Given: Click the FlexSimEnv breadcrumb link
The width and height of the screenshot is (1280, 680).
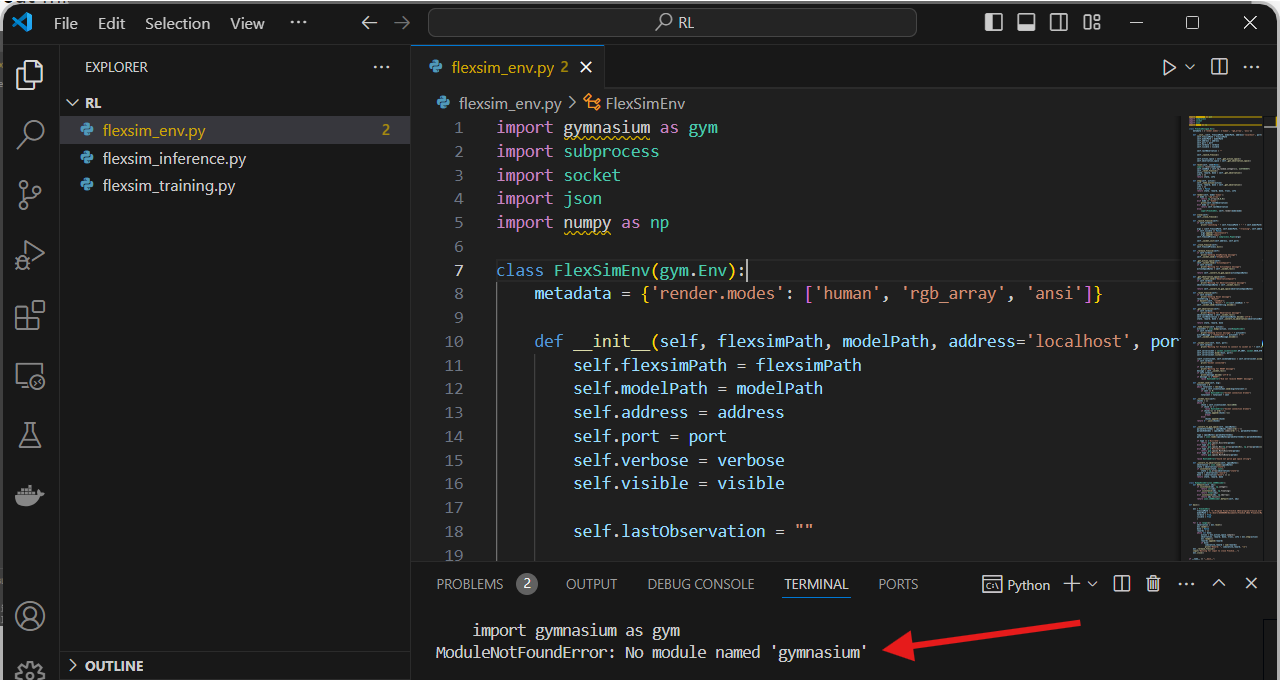Looking at the screenshot, I should (x=644, y=103).
